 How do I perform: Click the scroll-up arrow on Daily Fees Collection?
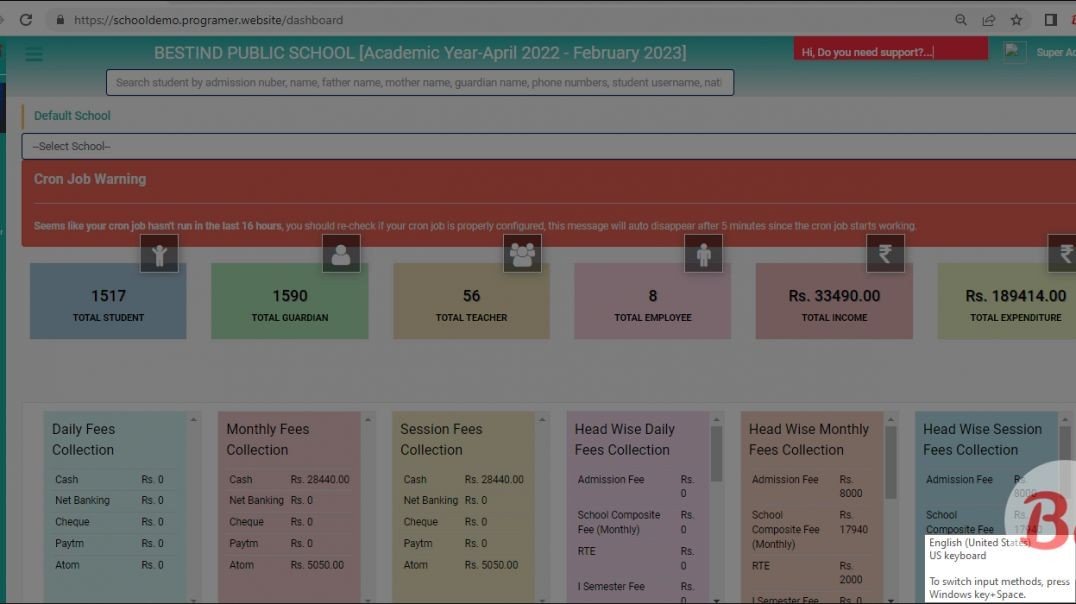click(192, 418)
